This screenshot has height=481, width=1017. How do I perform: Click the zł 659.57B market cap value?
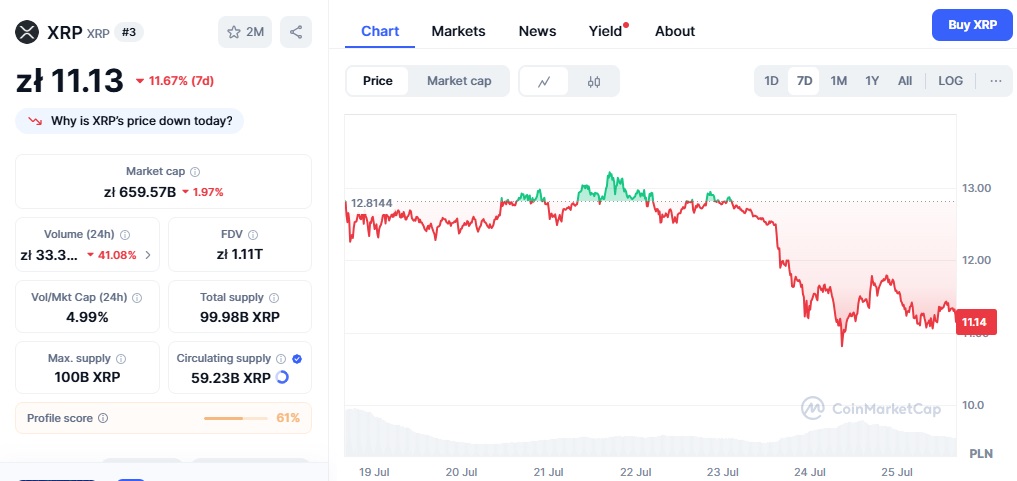point(139,192)
